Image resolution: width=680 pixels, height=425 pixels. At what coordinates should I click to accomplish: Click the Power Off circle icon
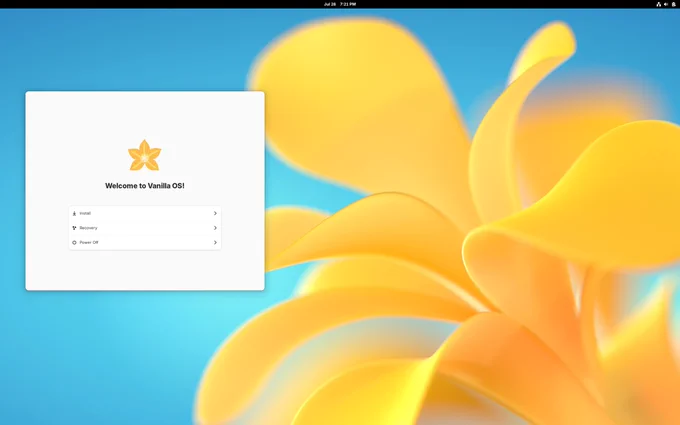pos(74,242)
